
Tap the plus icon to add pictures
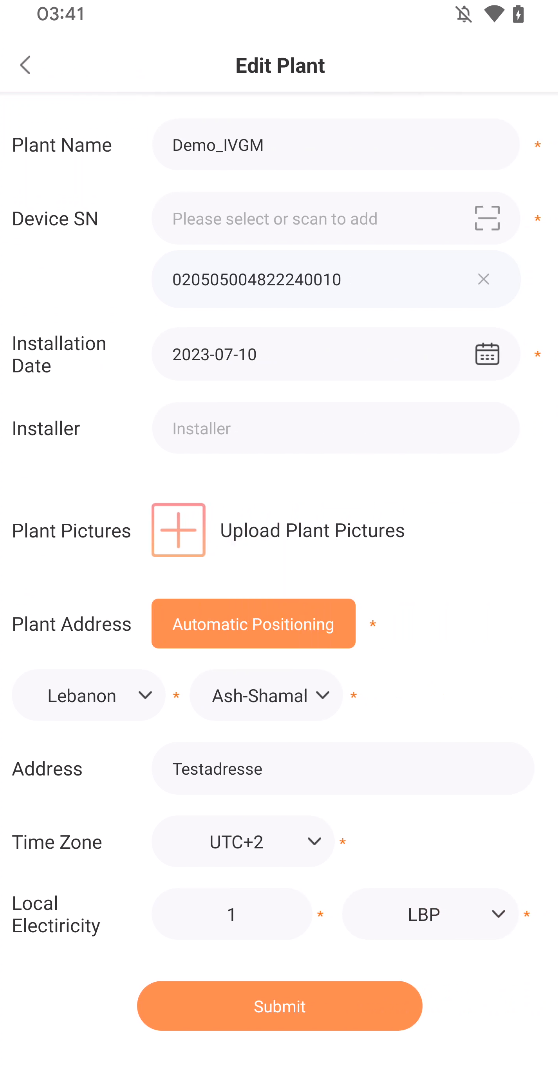[x=179, y=530]
